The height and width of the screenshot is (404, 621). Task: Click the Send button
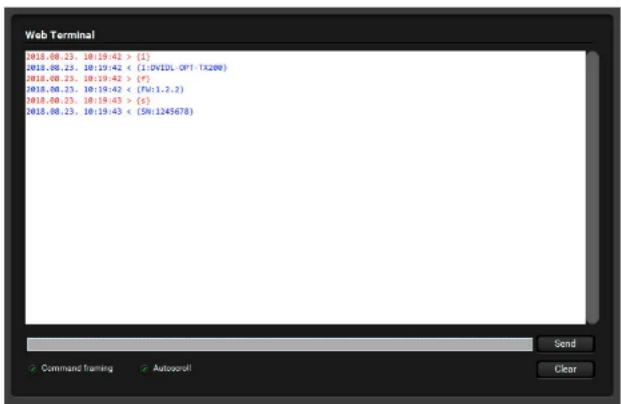[566, 343]
